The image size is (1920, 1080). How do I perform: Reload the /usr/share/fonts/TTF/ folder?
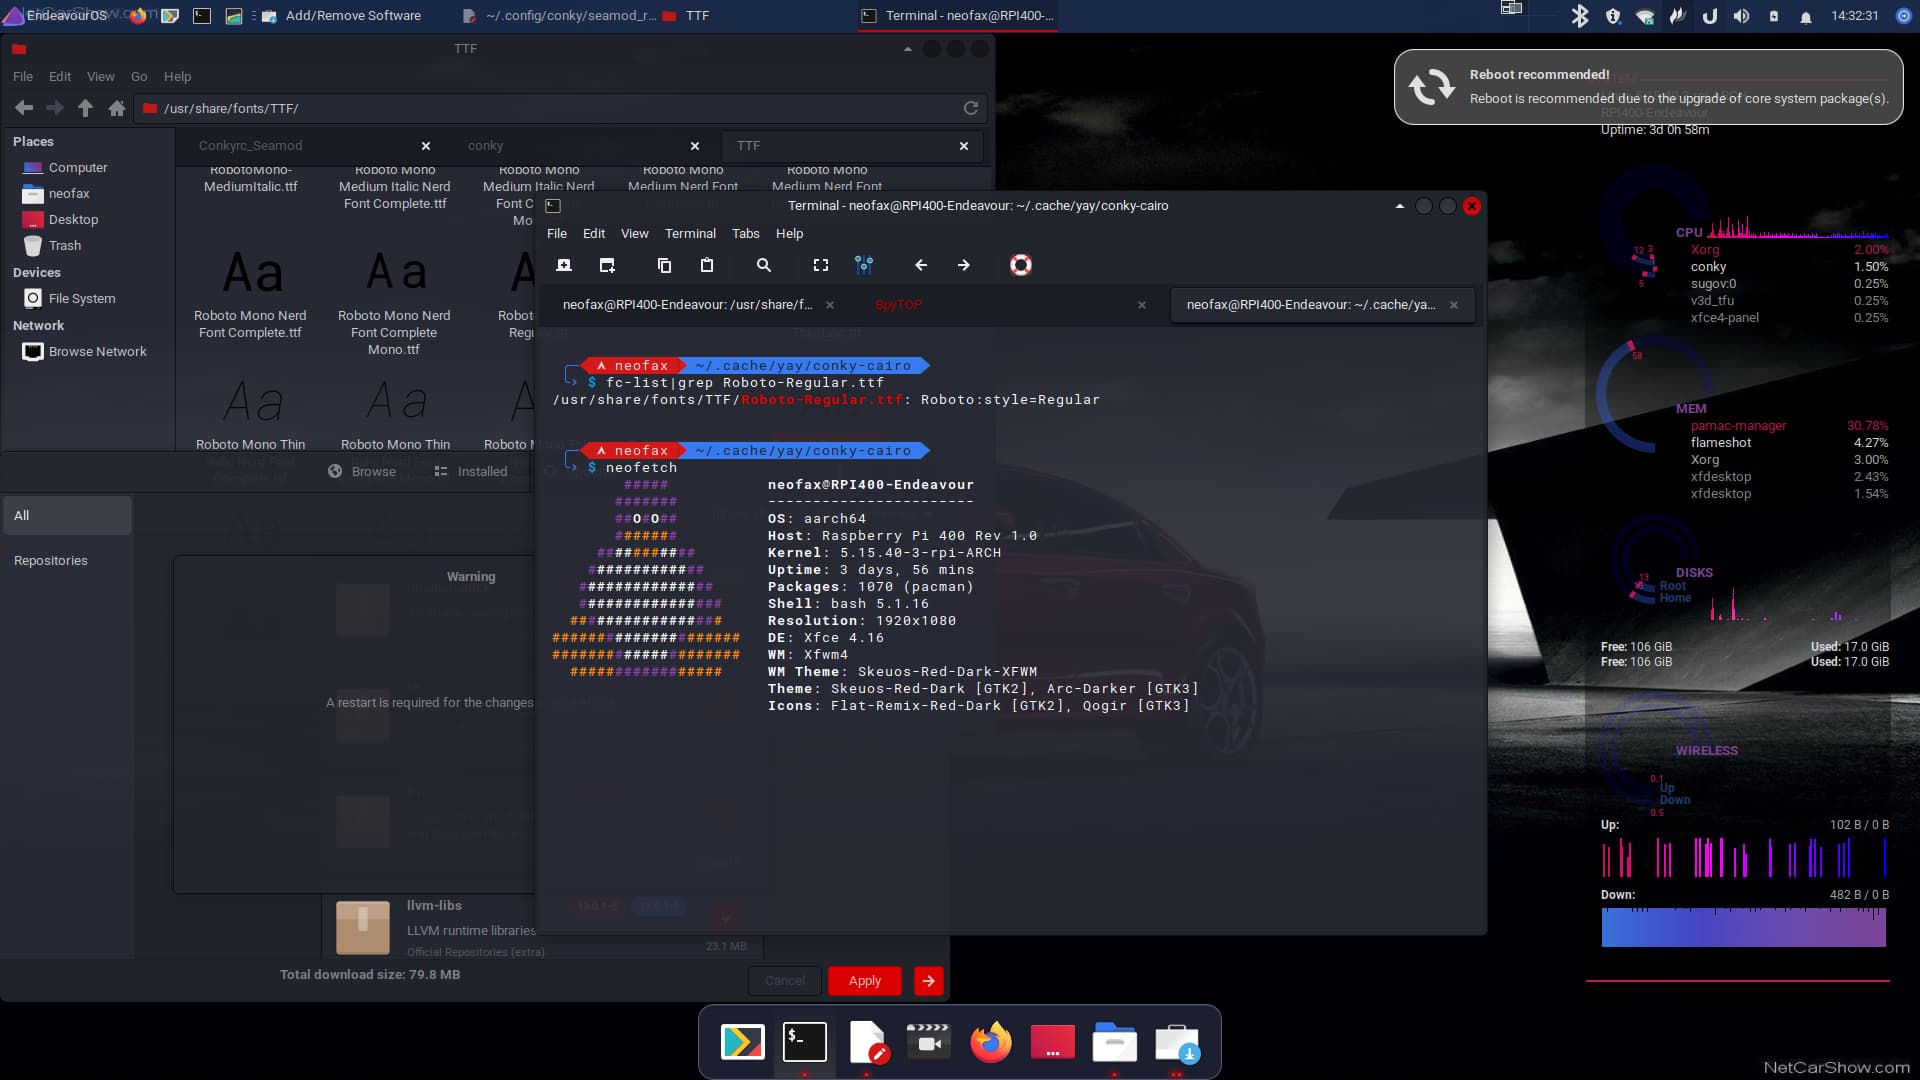coord(970,108)
